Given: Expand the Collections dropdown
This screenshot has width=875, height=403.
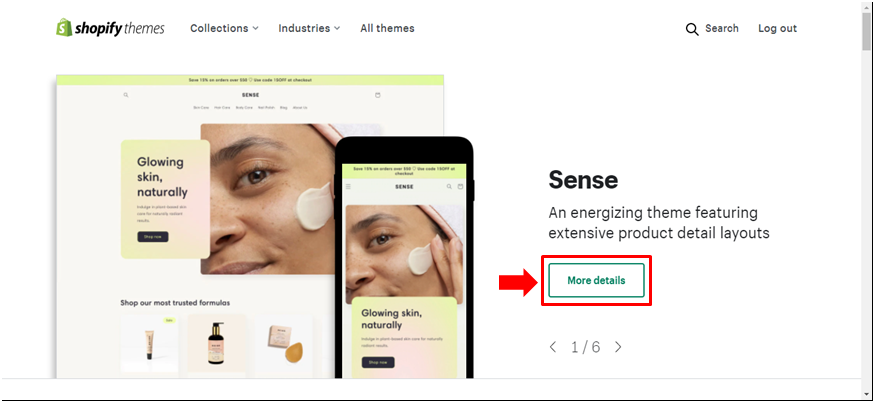Looking at the screenshot, I should [224, 28].
